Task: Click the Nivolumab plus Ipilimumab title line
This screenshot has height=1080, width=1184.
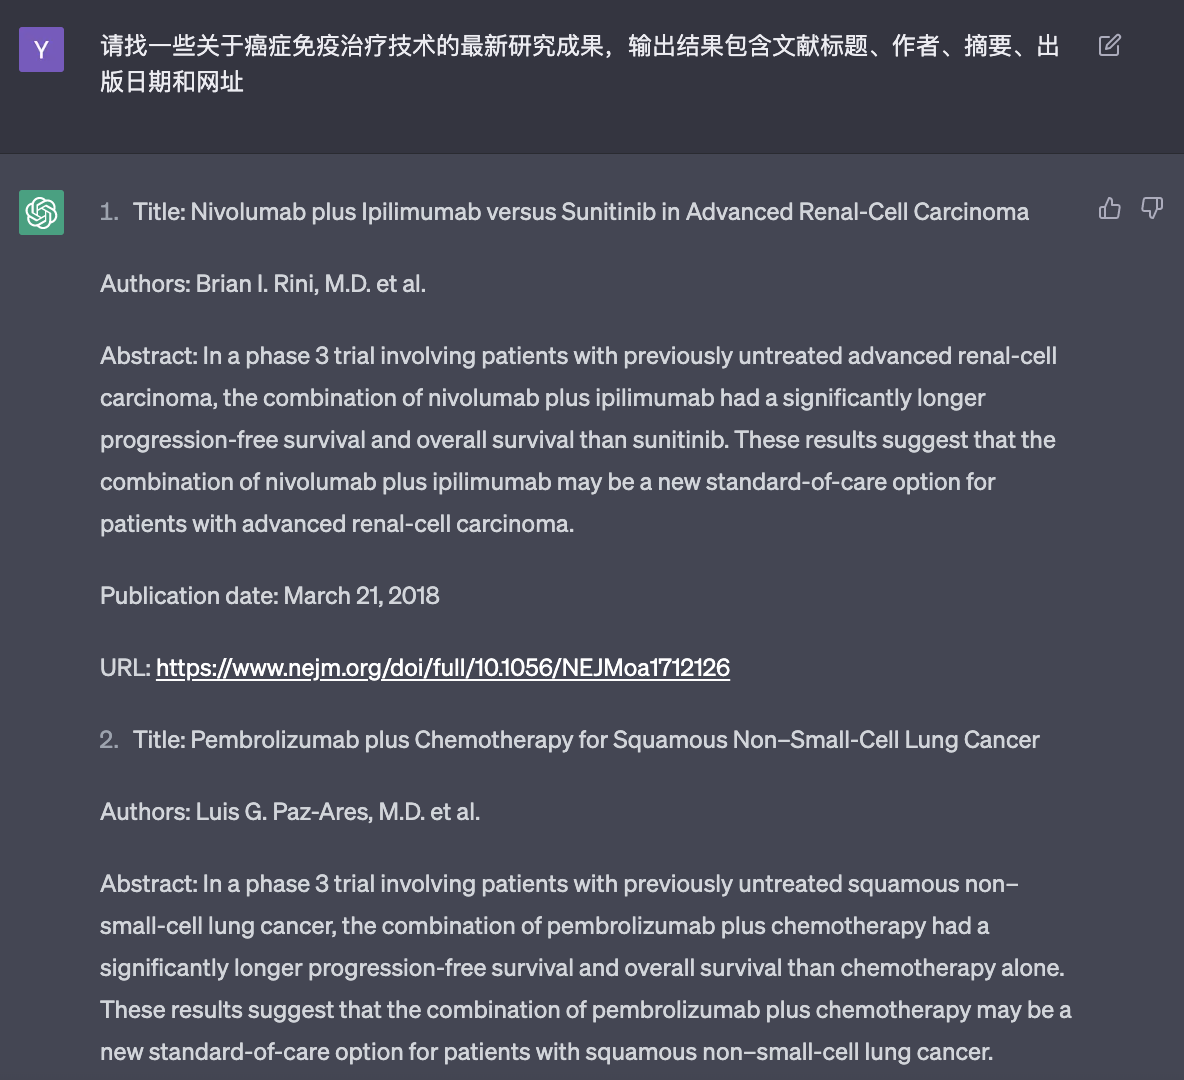Action: [581, 211]
